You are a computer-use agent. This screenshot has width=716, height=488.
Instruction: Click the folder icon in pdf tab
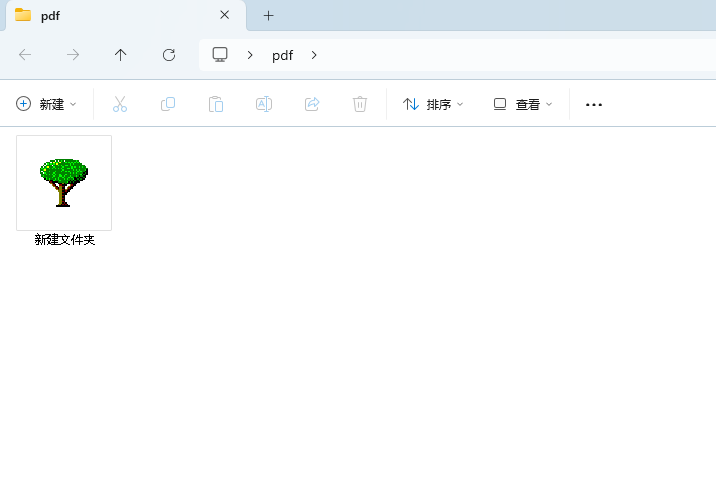23,15
